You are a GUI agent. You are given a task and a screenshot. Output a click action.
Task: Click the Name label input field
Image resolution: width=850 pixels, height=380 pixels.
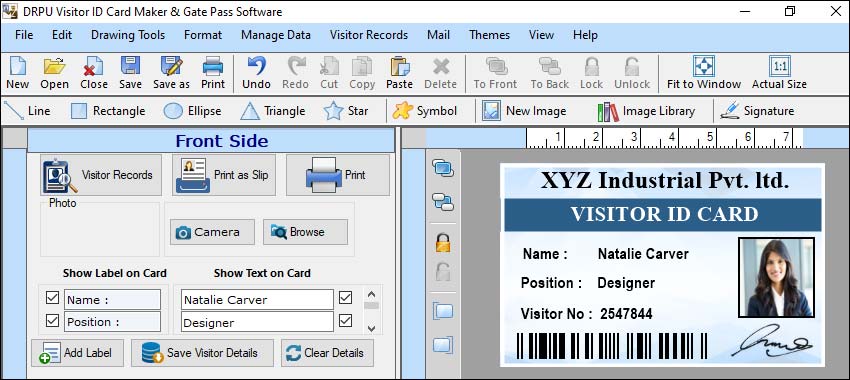coord(112,299)
